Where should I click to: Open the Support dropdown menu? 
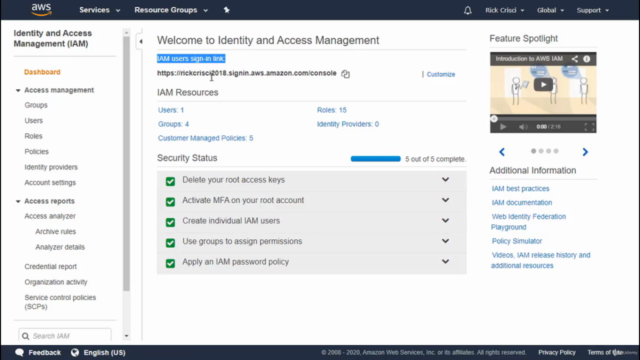(593, 10)
